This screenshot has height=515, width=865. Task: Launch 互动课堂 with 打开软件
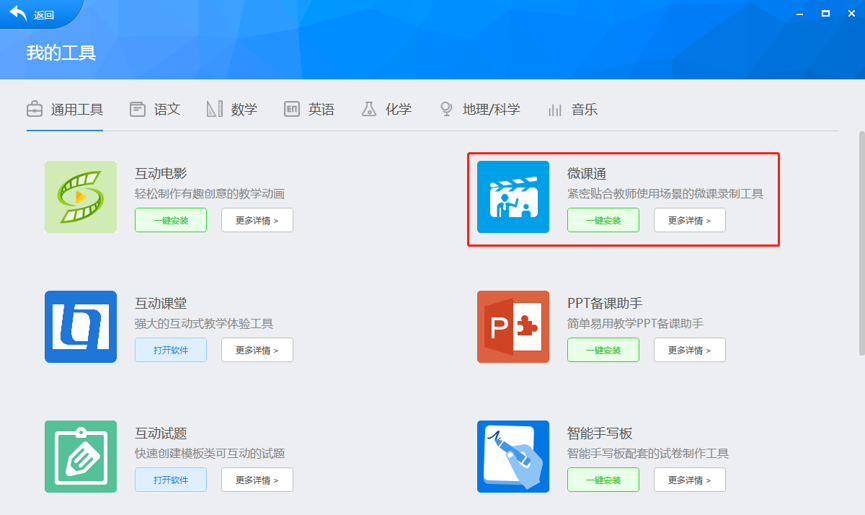click(171, 350)
